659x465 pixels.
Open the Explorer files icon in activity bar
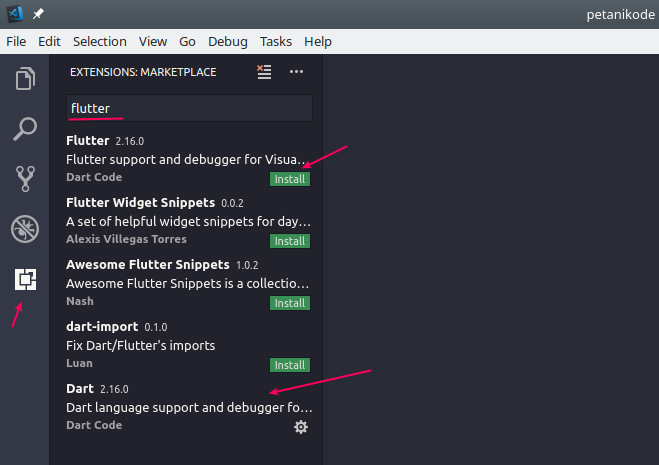click(25, 79)
